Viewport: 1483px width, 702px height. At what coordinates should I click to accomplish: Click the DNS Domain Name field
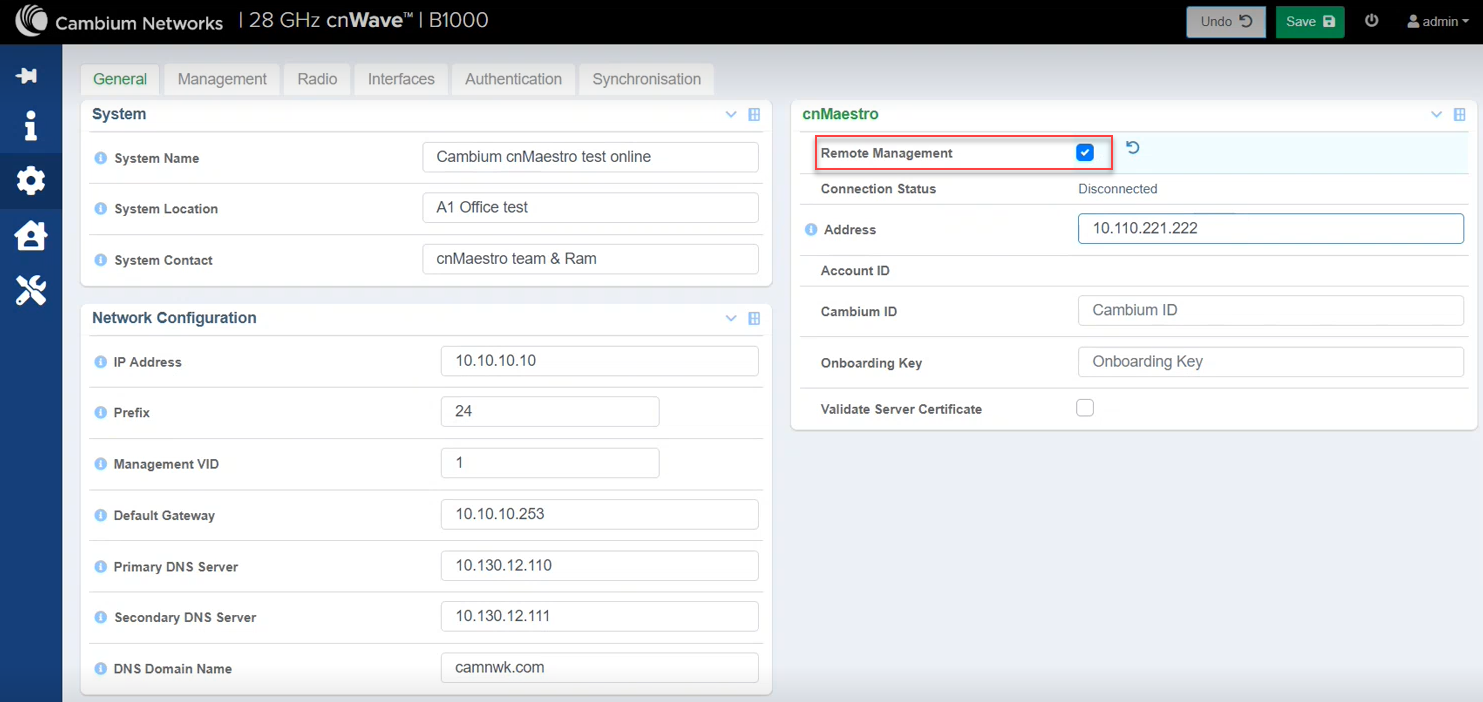[x=599, y=667]
